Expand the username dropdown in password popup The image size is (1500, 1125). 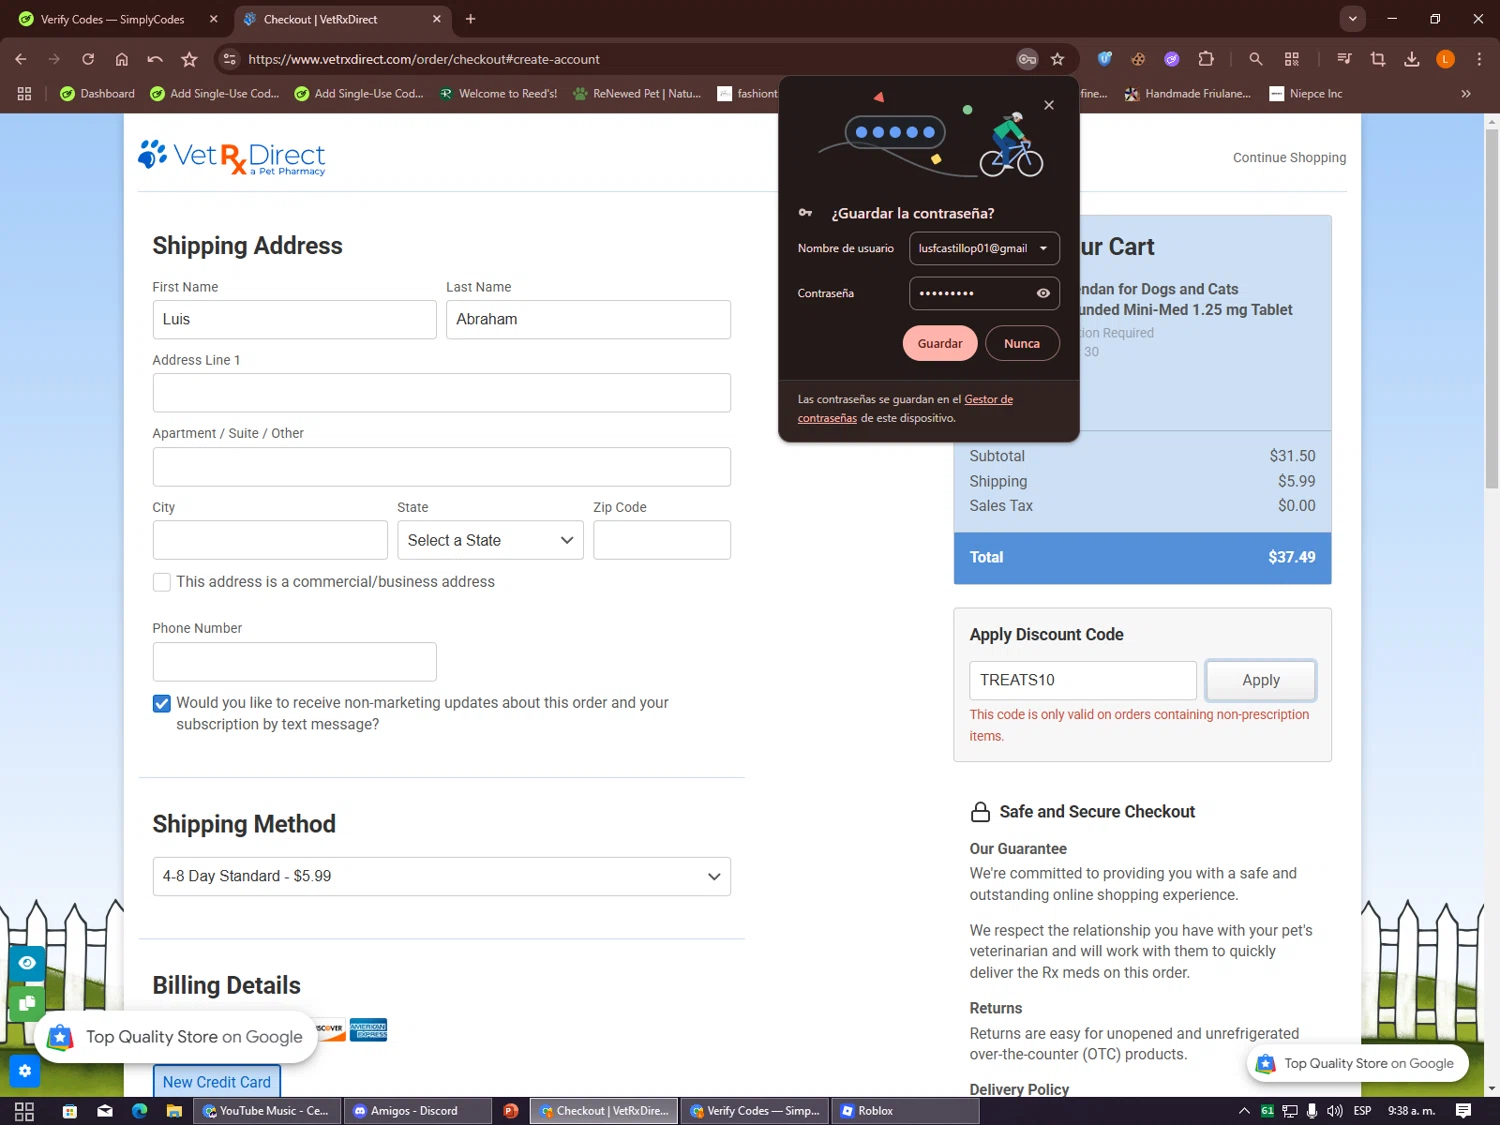point(1043,248)
